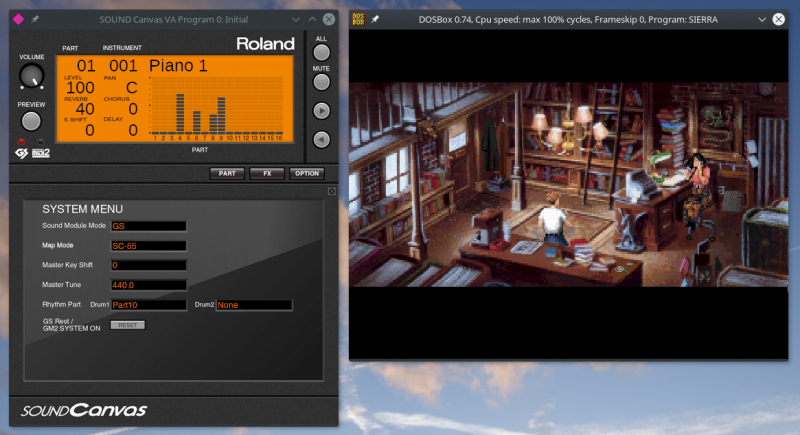This screenshot has width=800, height=435.
Task: Switch to the PART tab
Action: point(227,173)
